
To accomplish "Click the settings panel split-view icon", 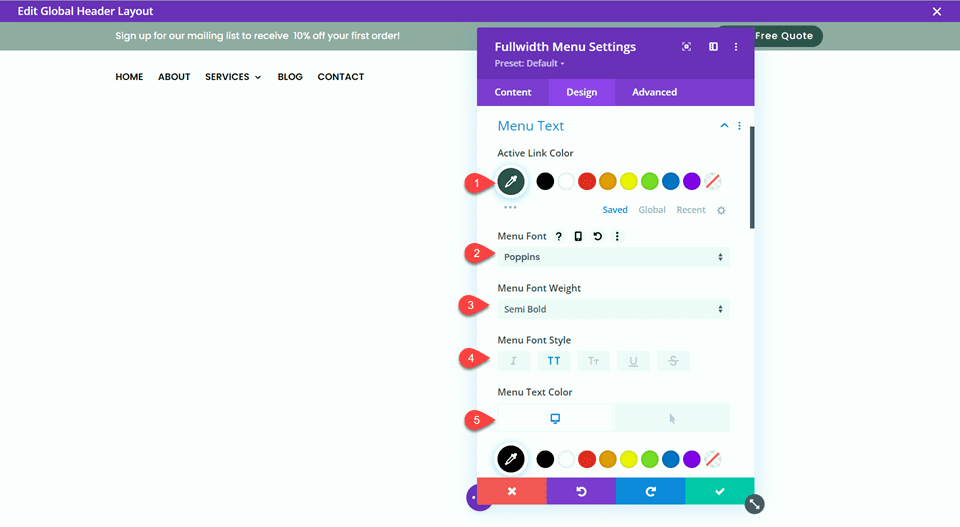I will [x=713, y=47].
